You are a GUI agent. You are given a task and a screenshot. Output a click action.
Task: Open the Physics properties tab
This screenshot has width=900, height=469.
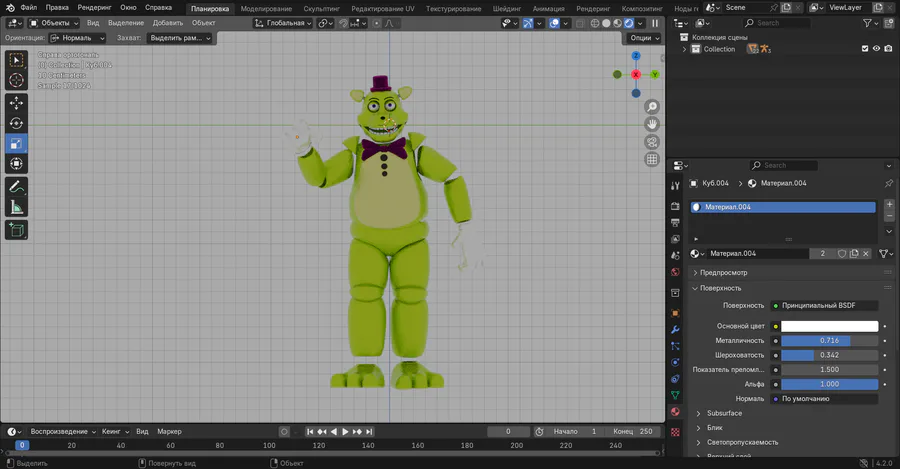pyautogui.click(x=675, y=362)
